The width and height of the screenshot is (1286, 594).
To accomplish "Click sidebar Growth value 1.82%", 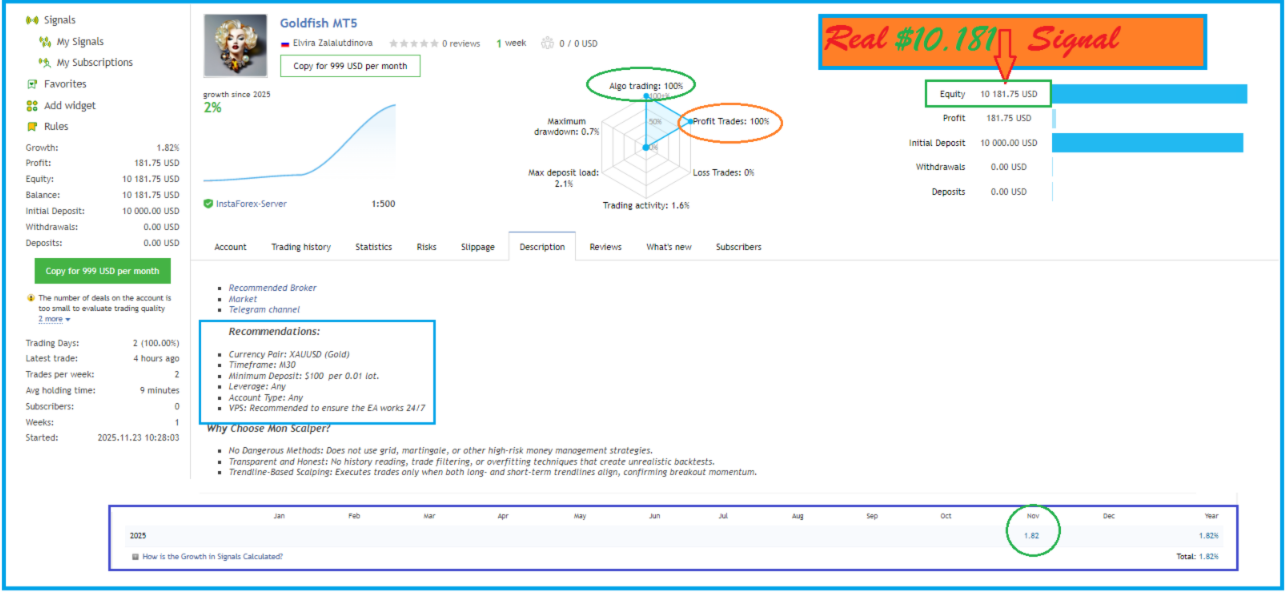I will (x=168, y=147).
